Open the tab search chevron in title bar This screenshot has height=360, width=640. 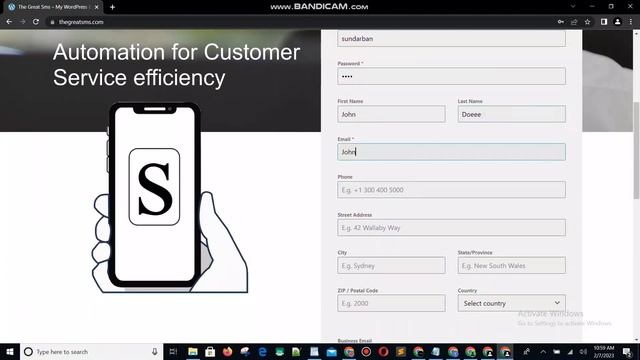[x=573, y=7]
